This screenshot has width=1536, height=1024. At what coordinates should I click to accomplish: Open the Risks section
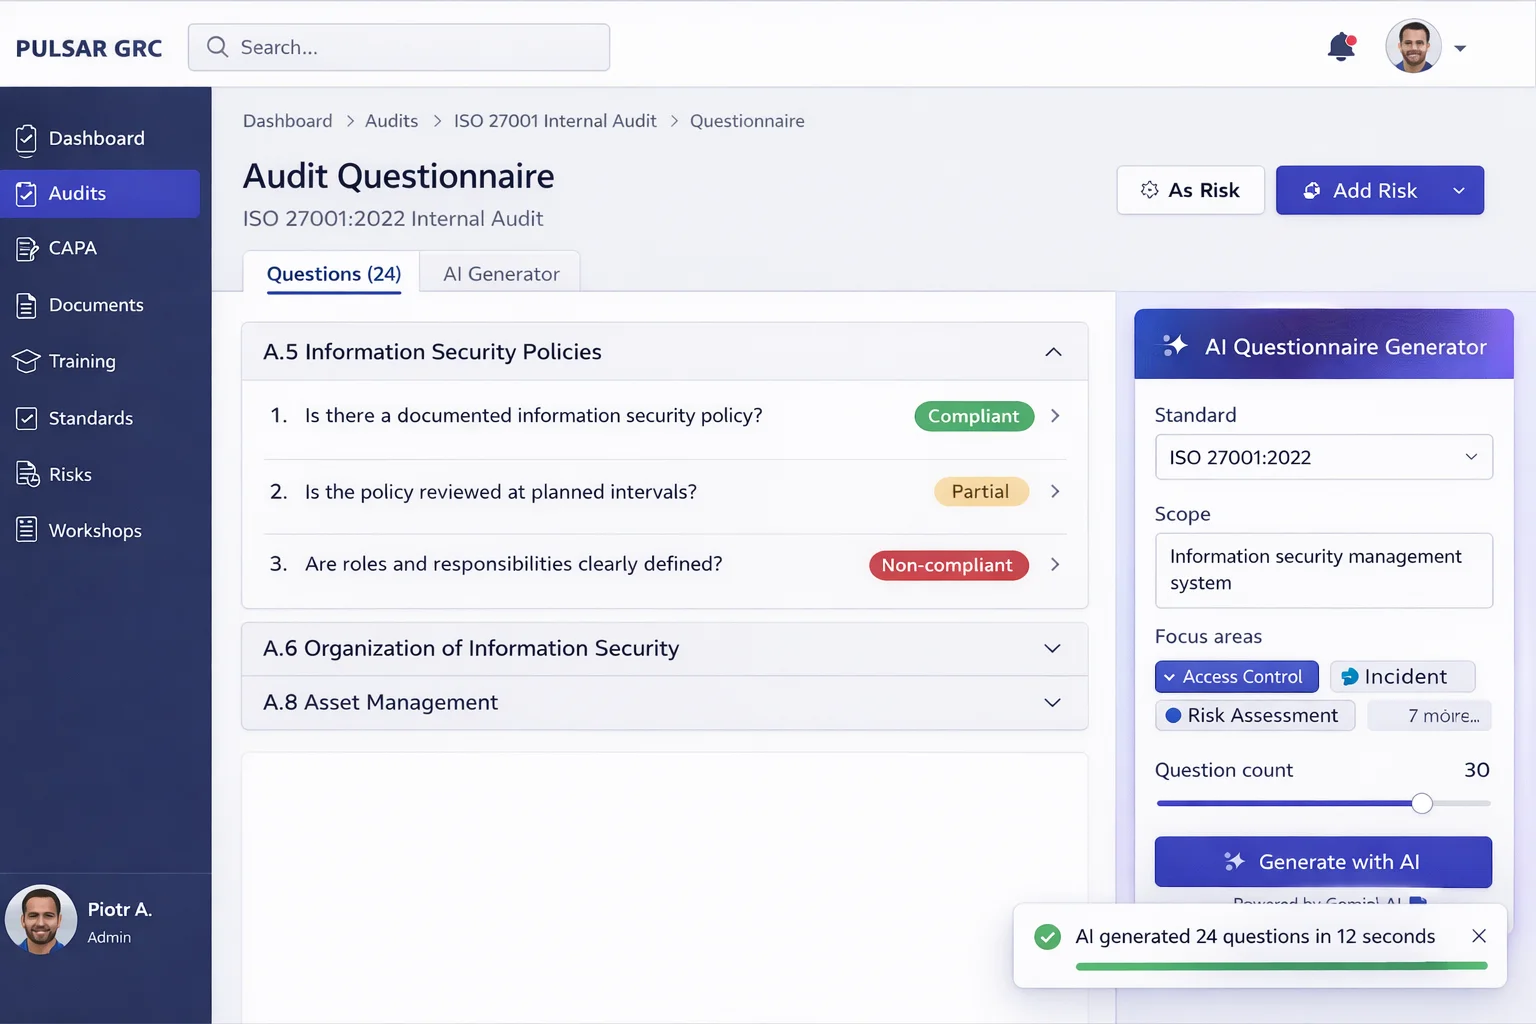(x=69, y=474)
